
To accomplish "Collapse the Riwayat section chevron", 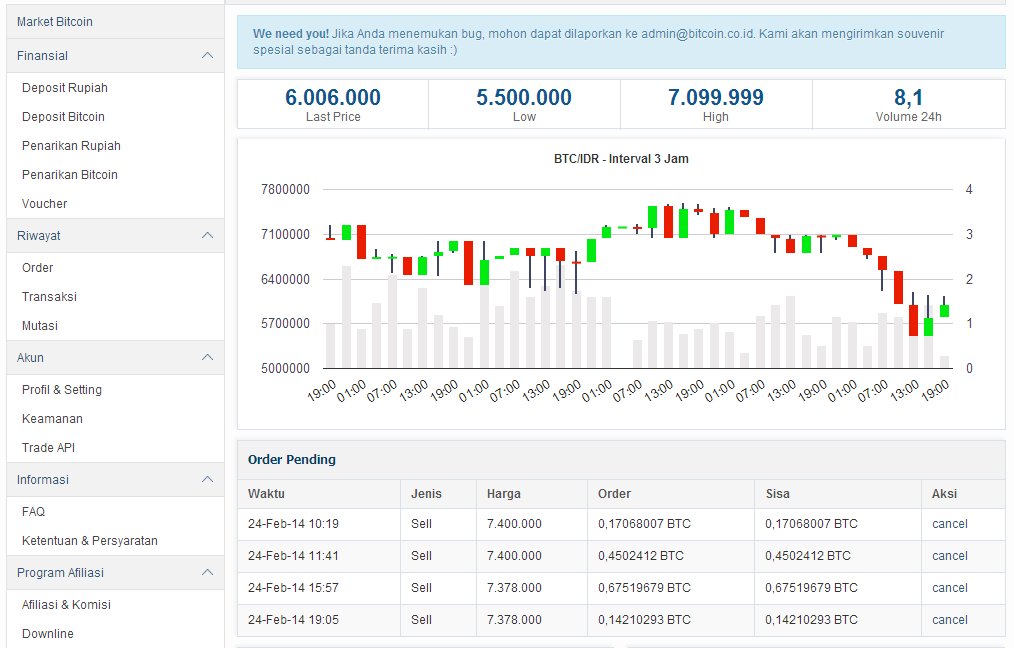I will [x=207, y=236].
